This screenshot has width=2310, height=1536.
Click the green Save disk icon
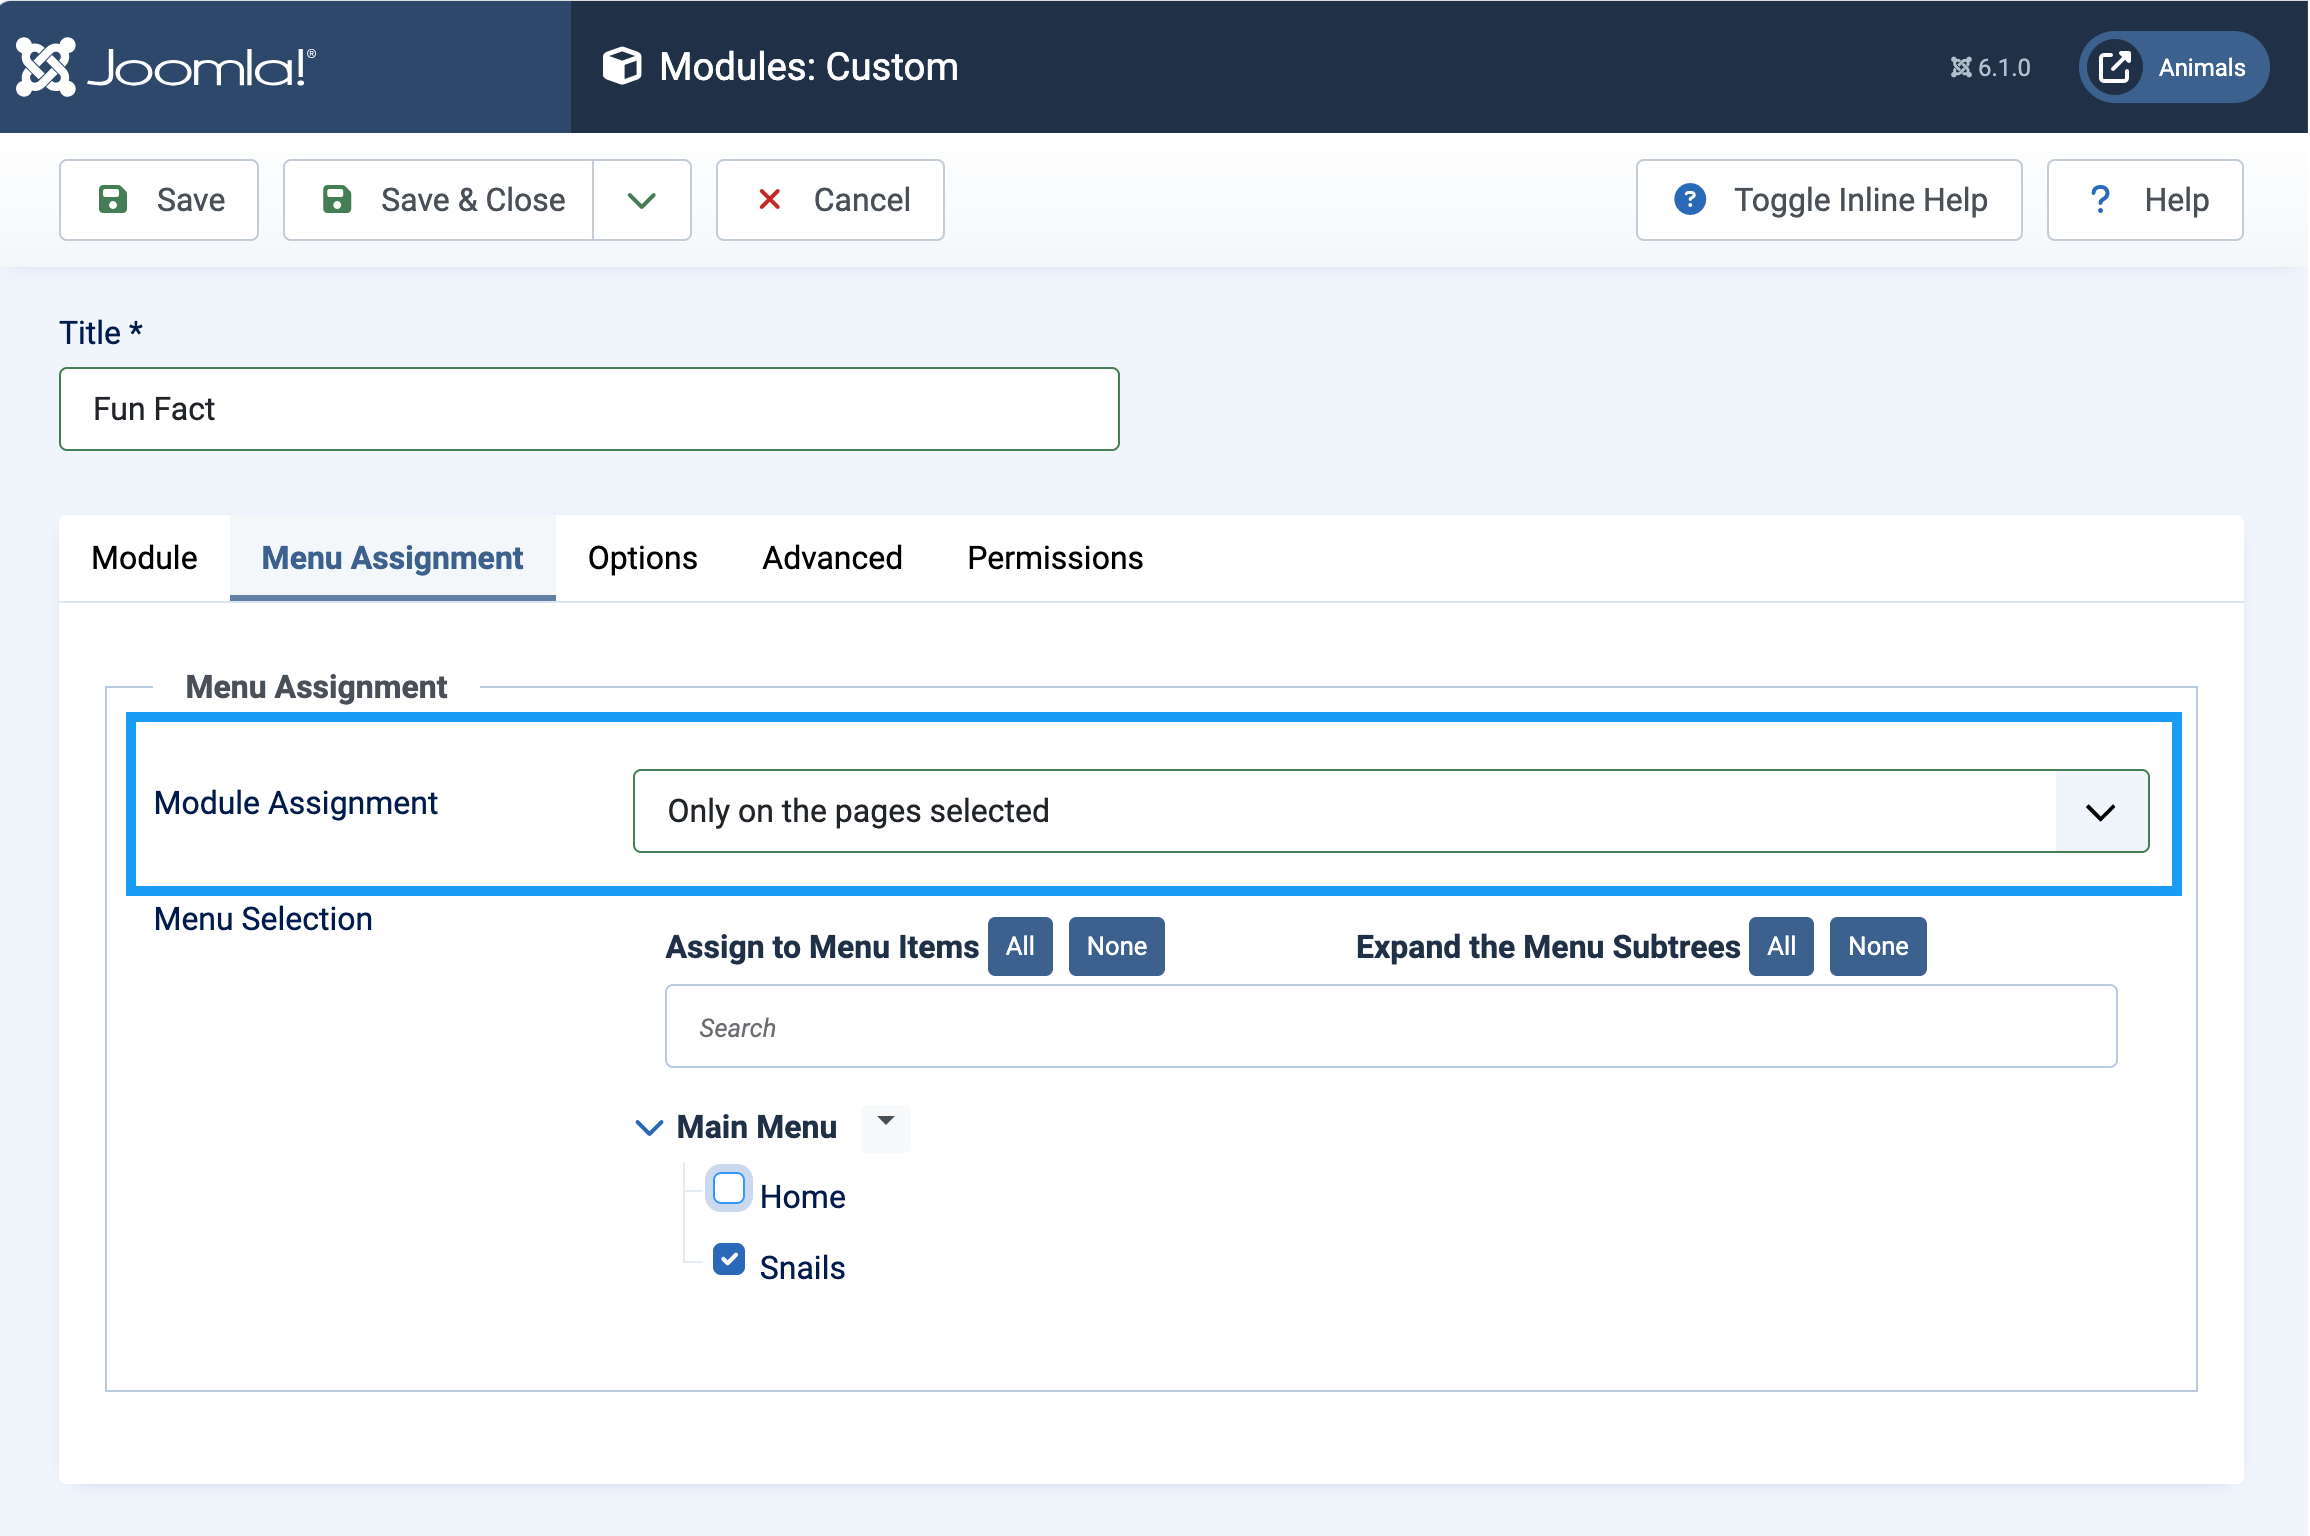click(113, 199)
